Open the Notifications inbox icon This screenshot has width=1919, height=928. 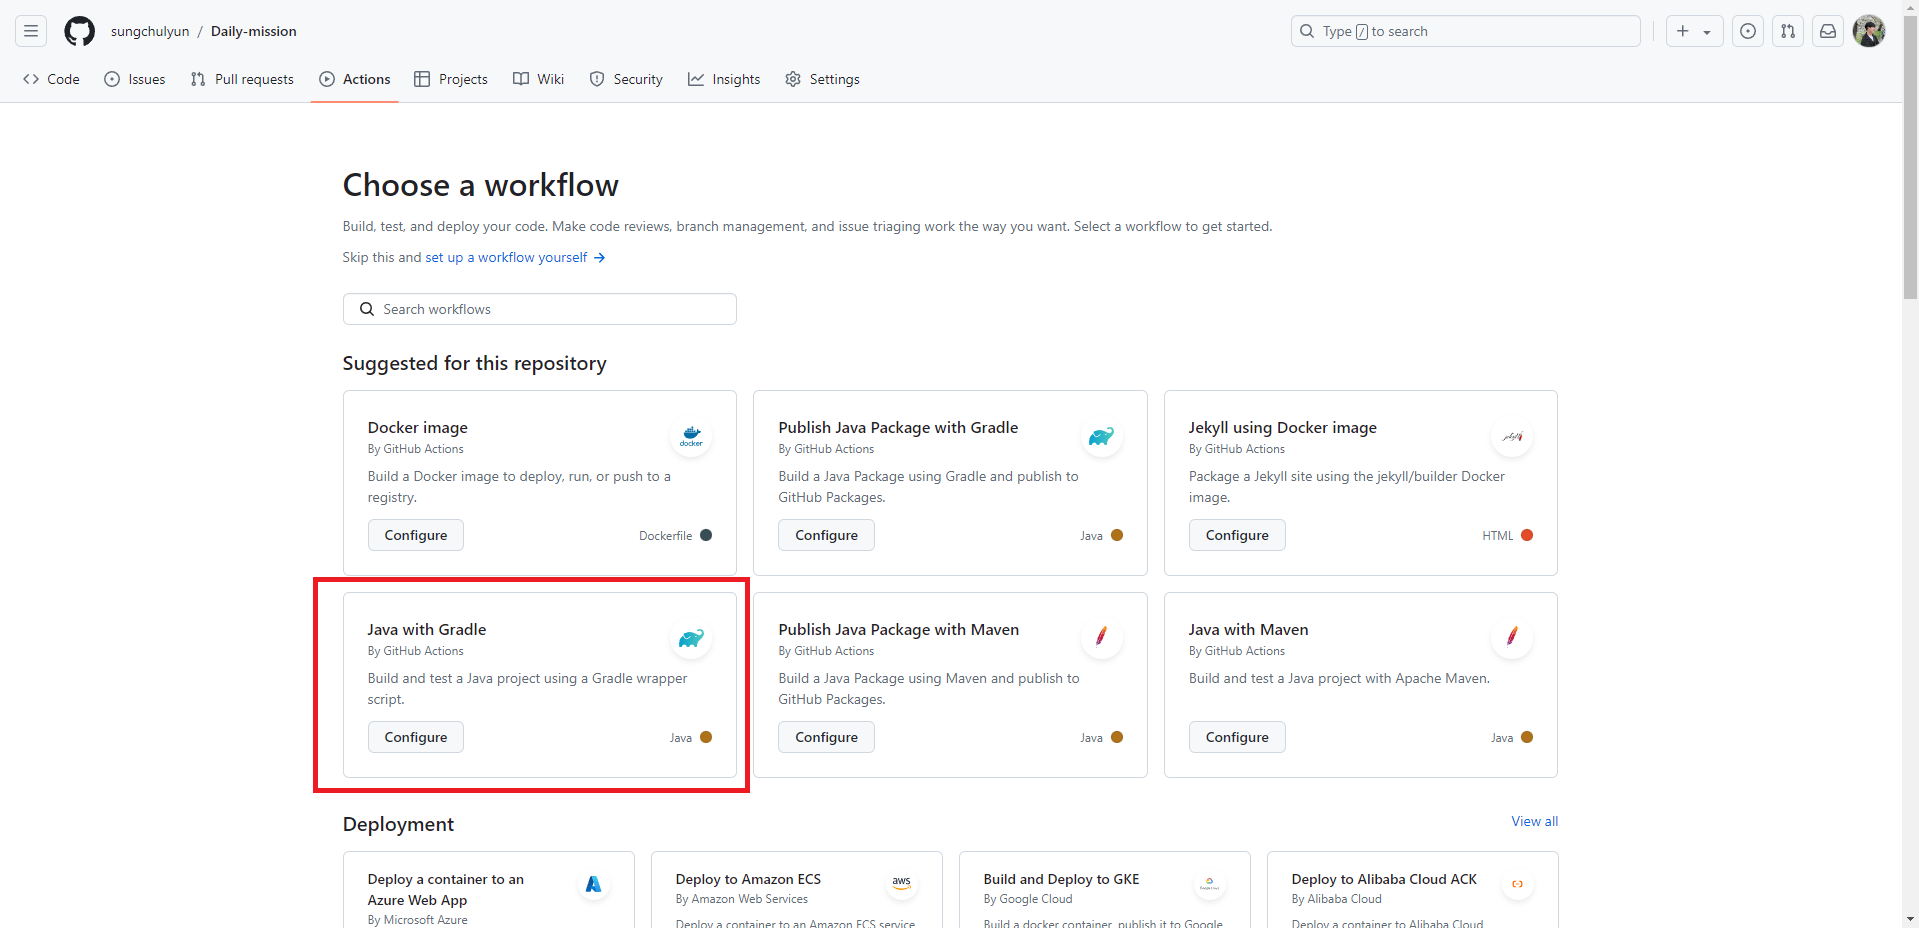coord(1828,31)
